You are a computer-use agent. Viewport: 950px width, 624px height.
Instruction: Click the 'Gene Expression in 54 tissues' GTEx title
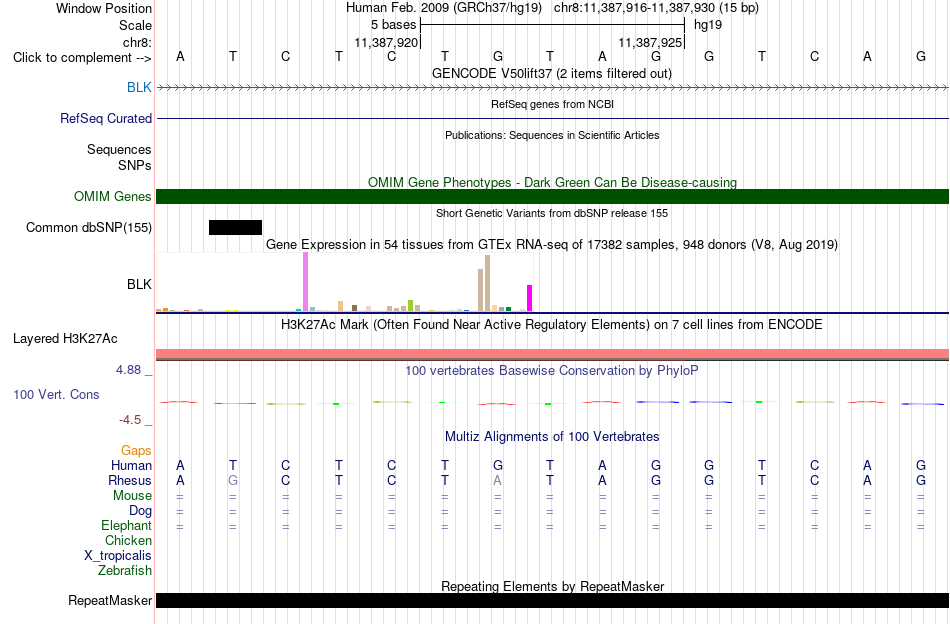pos(552,245)
